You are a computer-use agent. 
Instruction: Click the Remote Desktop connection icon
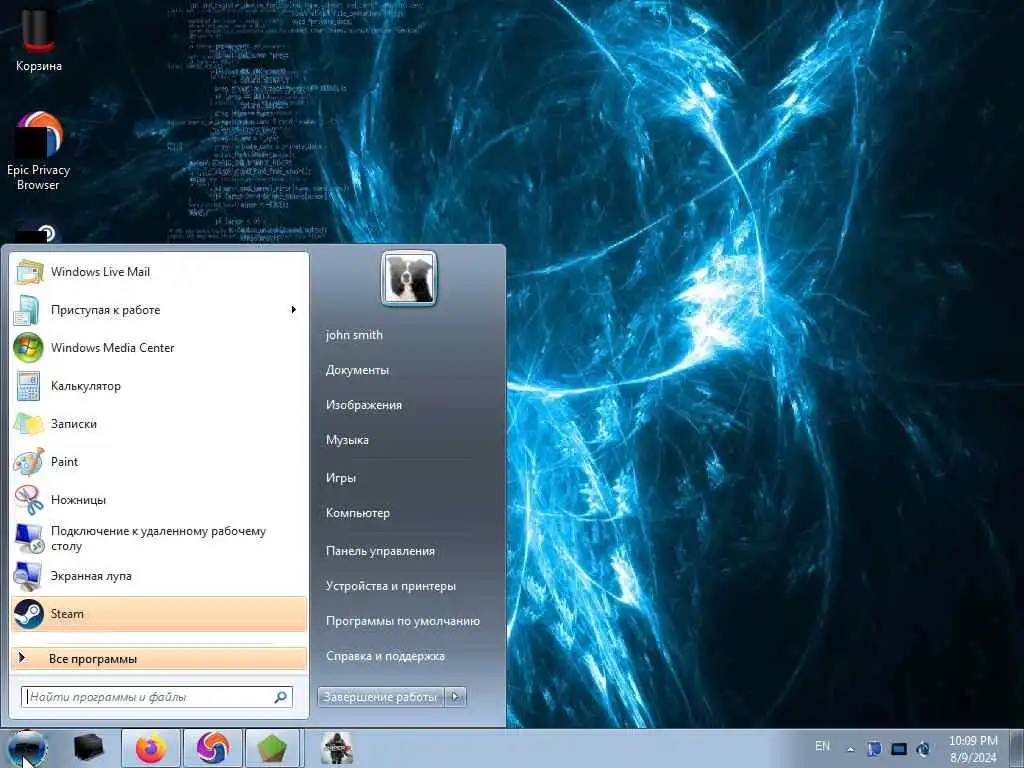click(x=29, y=538)
